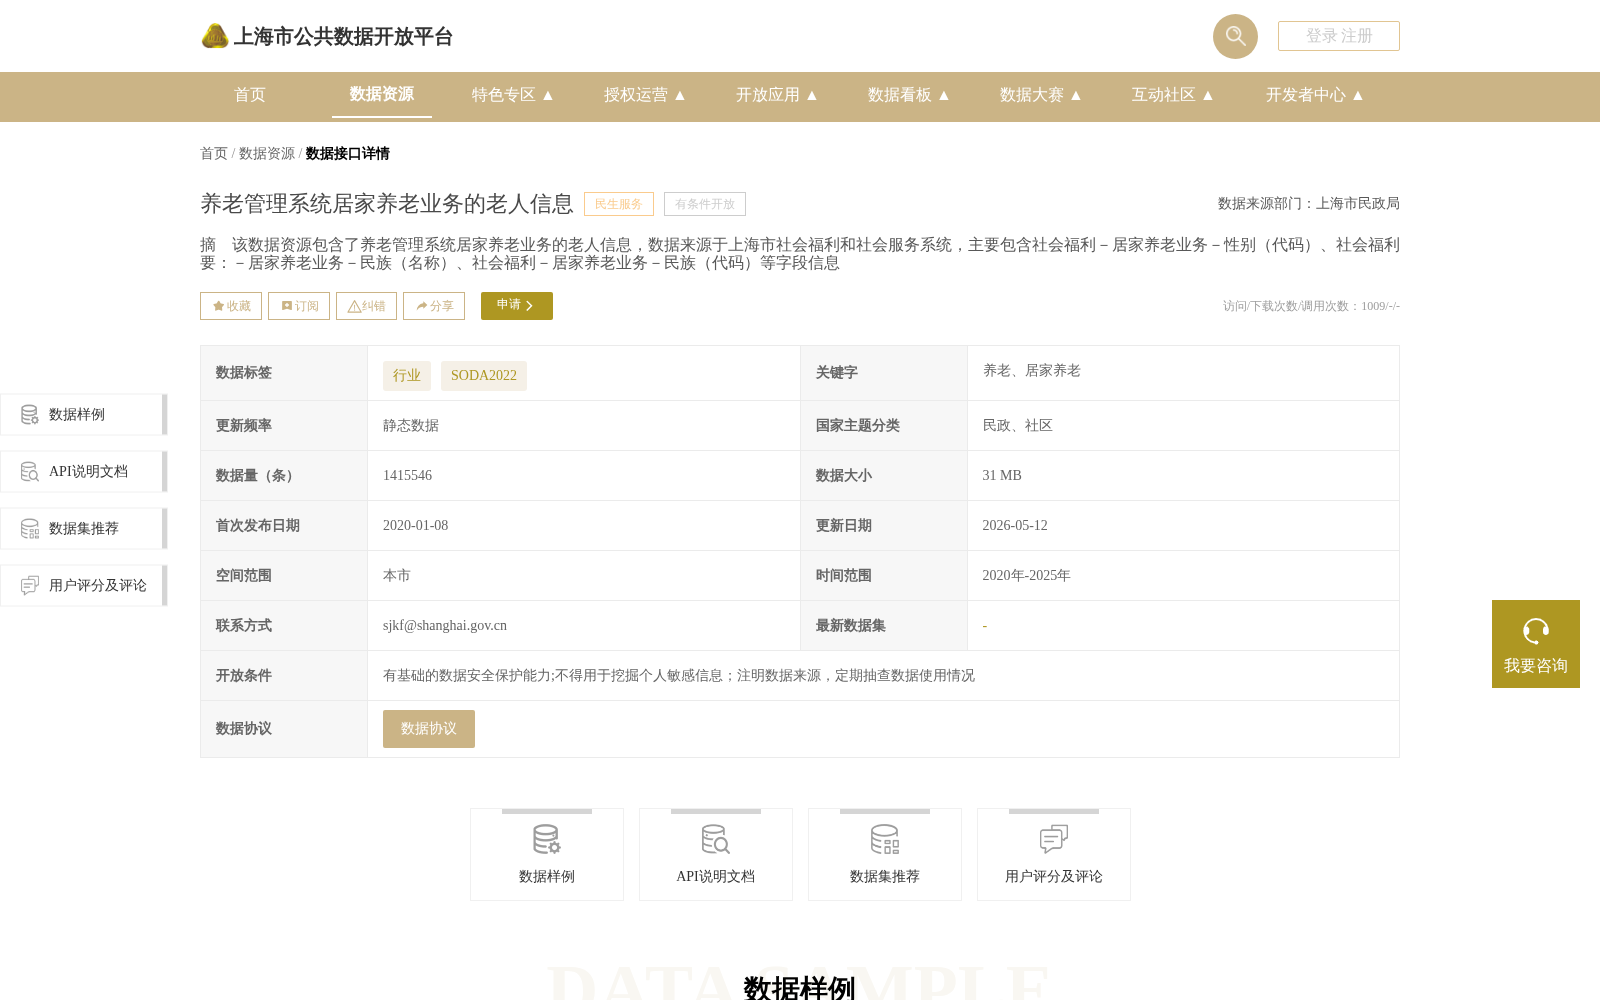
Task: Expand the 互动社区 menu arrow
Action: [x=1208, y=95]
